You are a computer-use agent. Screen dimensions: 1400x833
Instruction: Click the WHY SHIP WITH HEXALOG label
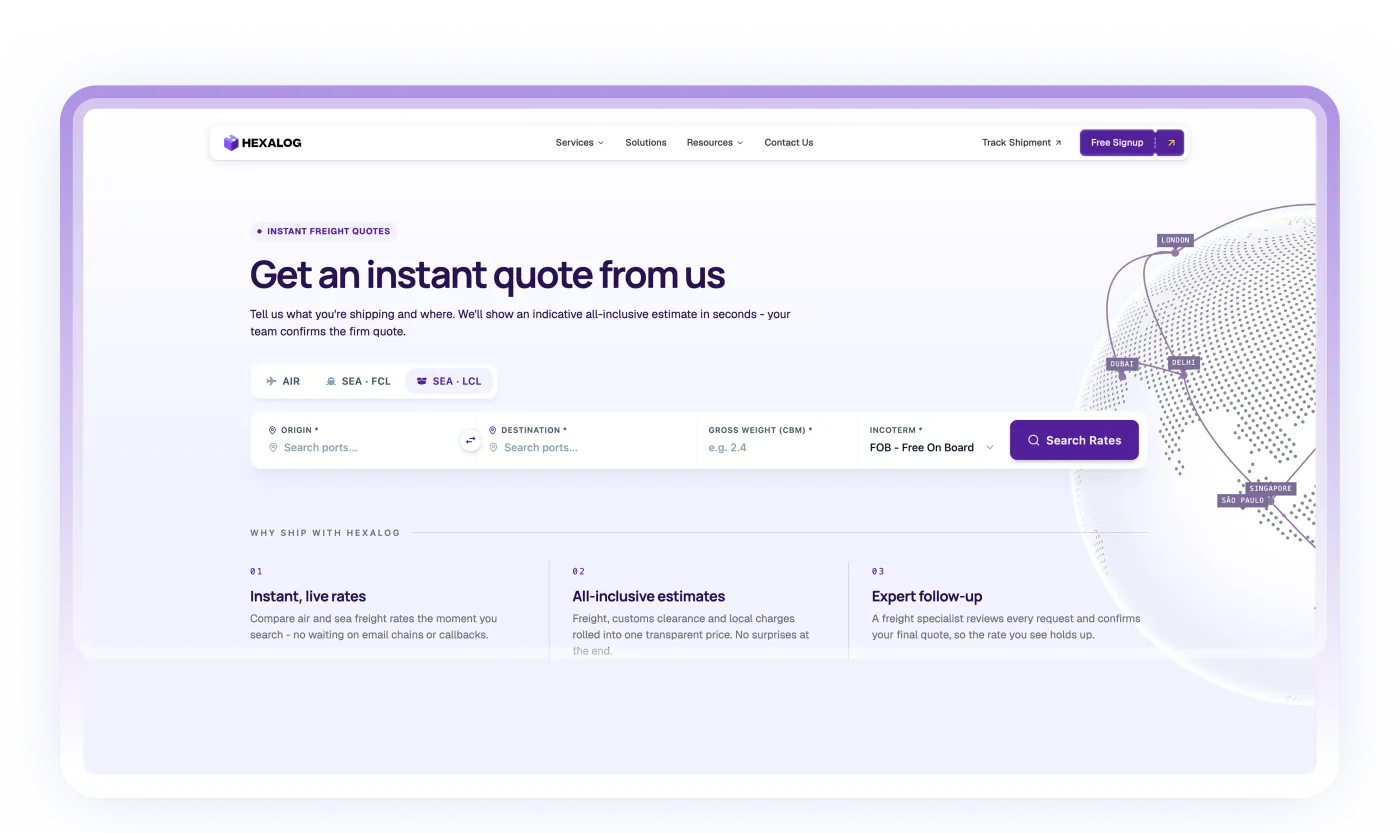[x=325, y=533]
